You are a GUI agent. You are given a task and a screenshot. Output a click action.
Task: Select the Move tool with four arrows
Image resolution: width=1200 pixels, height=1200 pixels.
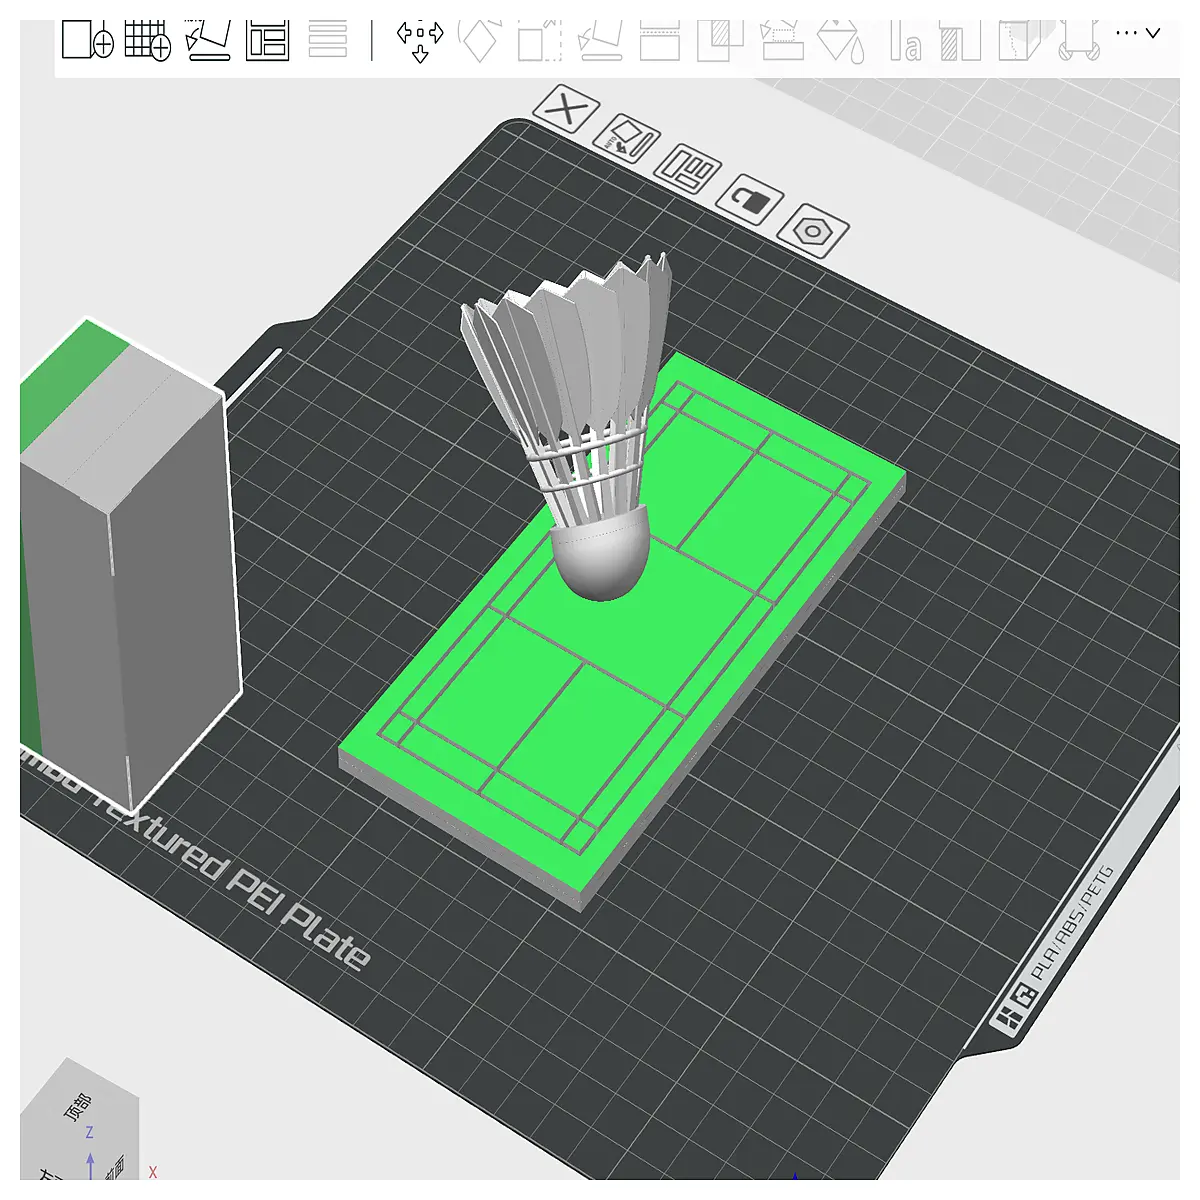coord(420,41)
